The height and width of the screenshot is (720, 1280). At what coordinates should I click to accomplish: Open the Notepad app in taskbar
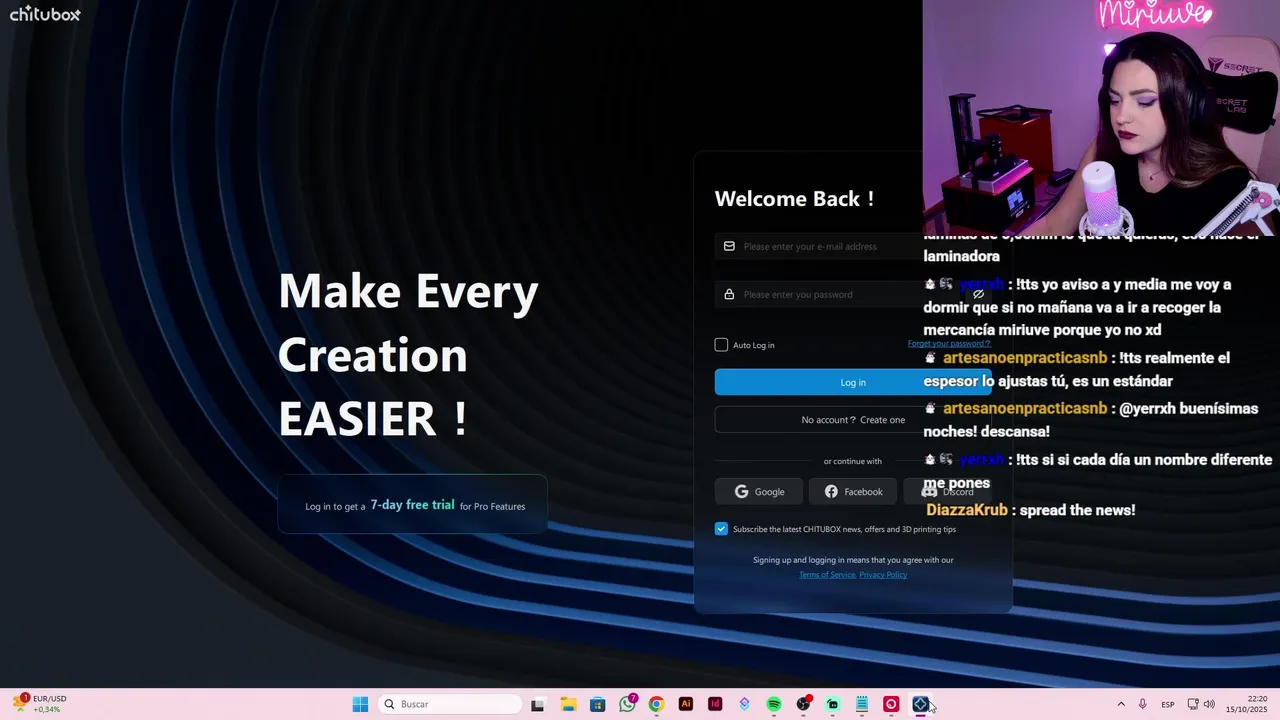862,704
